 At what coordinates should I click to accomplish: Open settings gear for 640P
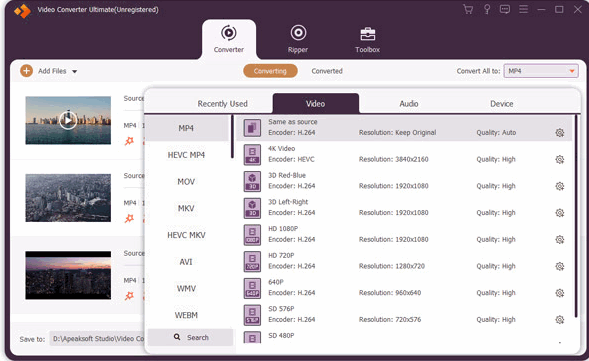pos(560,293)
